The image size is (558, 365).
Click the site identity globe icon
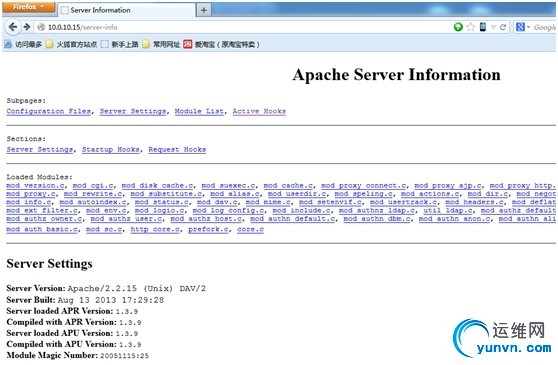41,27
